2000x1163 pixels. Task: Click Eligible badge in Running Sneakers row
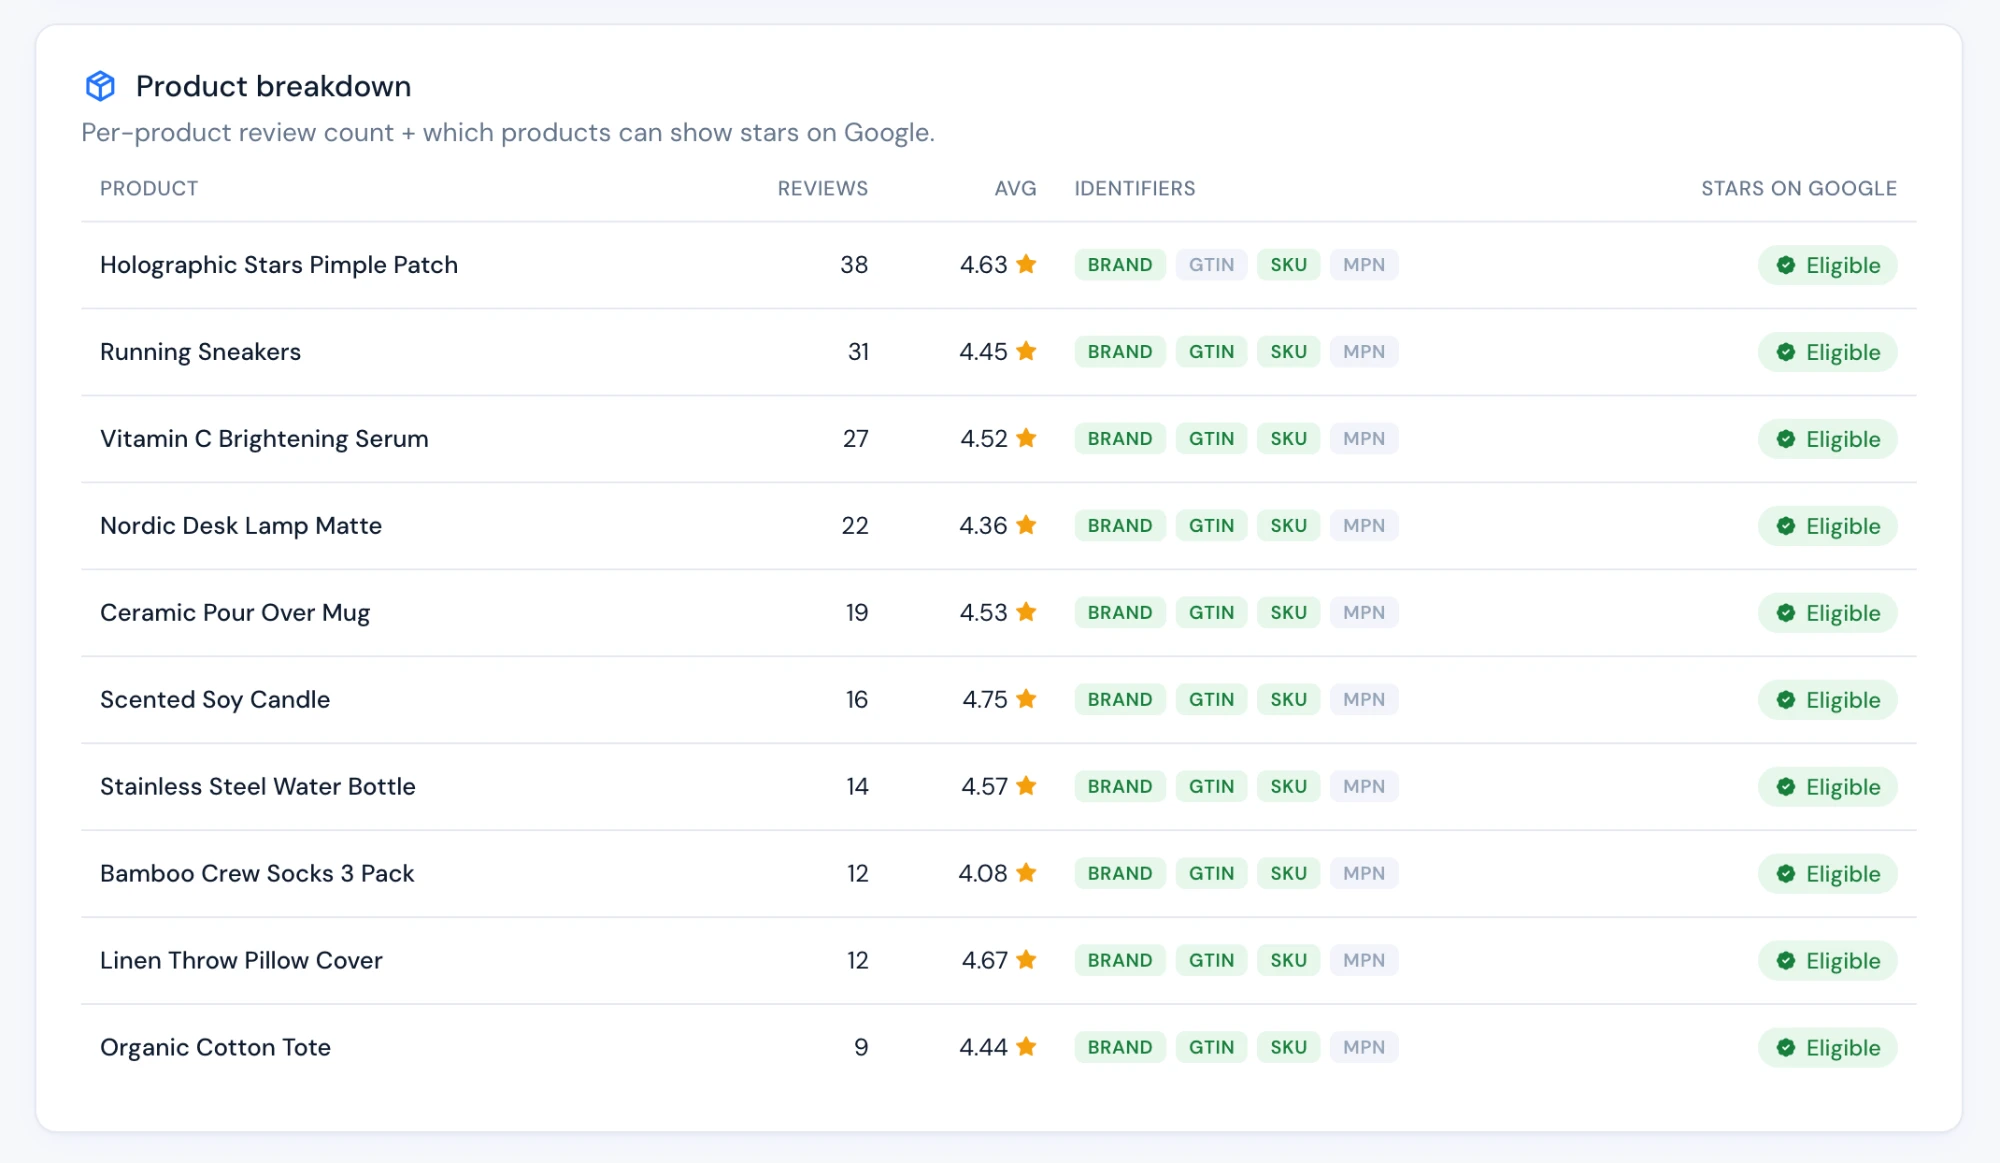point(1828,352)
